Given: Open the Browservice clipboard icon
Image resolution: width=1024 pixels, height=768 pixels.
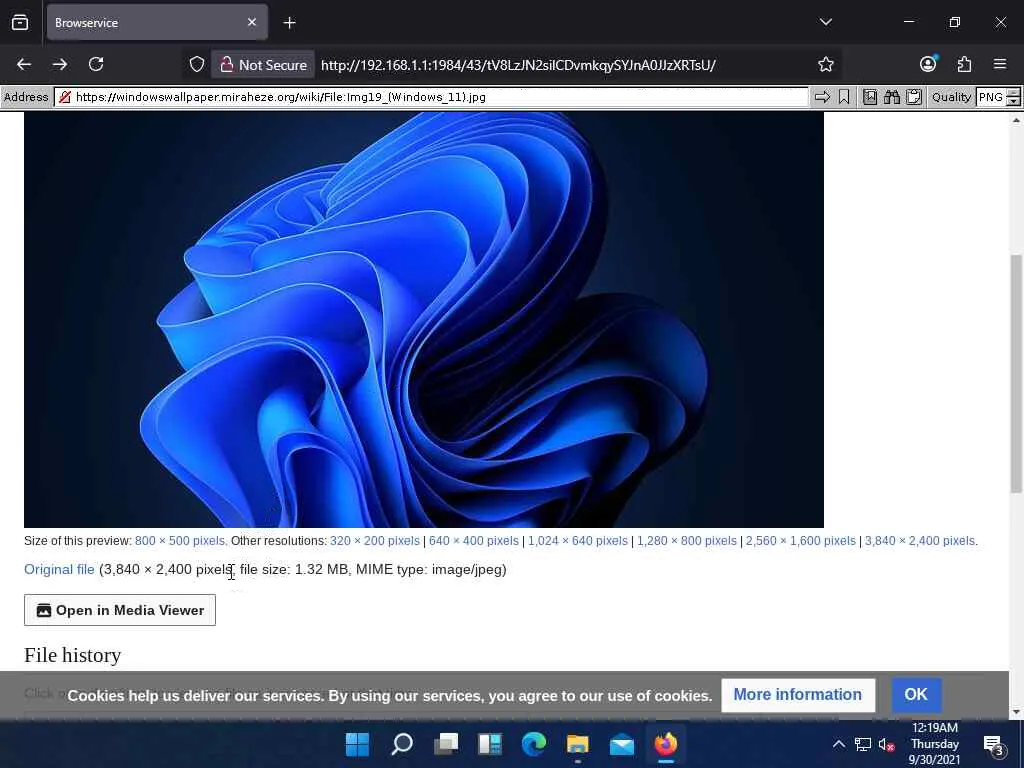Looking at the screenshot, I should (x=914, y=97).
